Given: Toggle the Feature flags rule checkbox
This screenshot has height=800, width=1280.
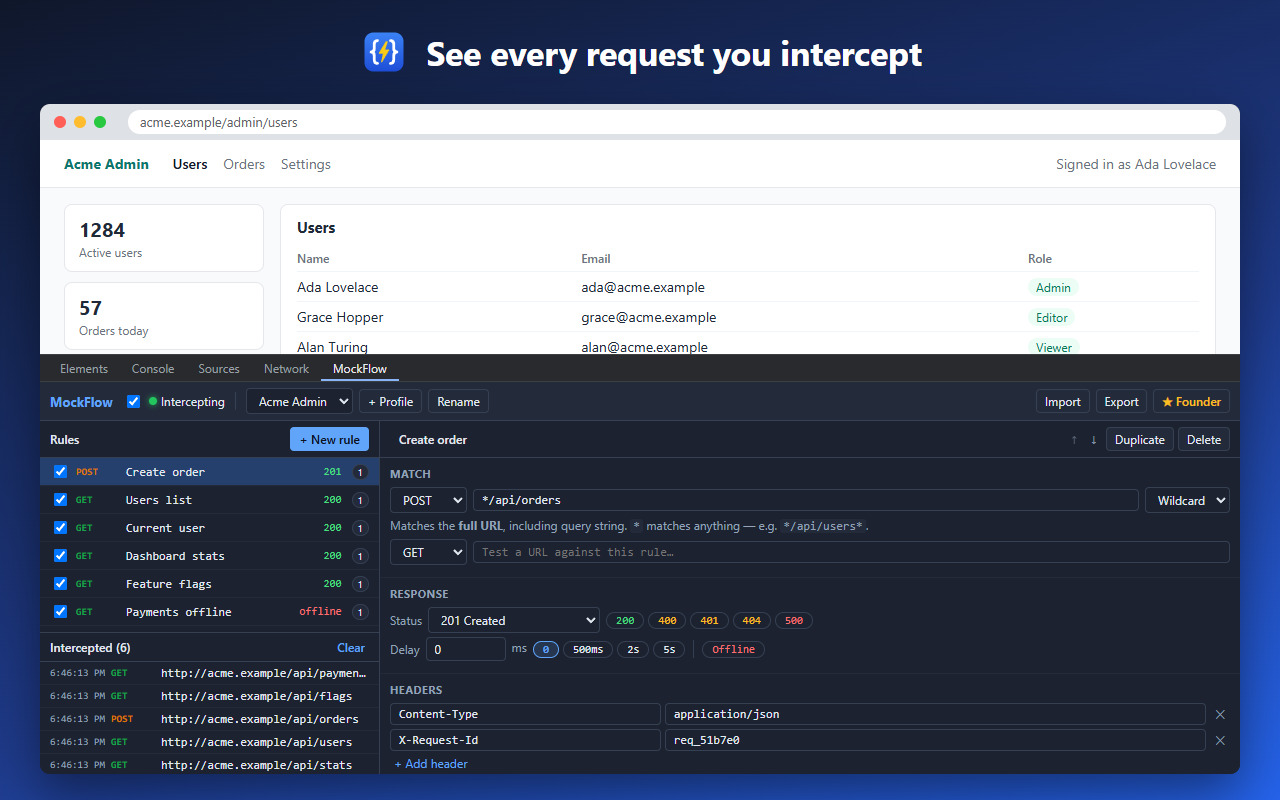Looking at the screenshot, I should [60, 584].
